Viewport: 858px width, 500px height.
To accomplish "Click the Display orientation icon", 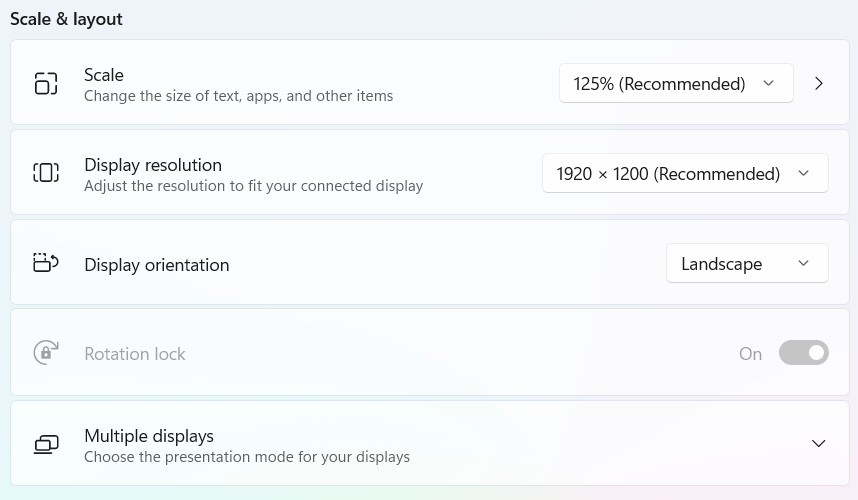I will (x=46, y=263).
